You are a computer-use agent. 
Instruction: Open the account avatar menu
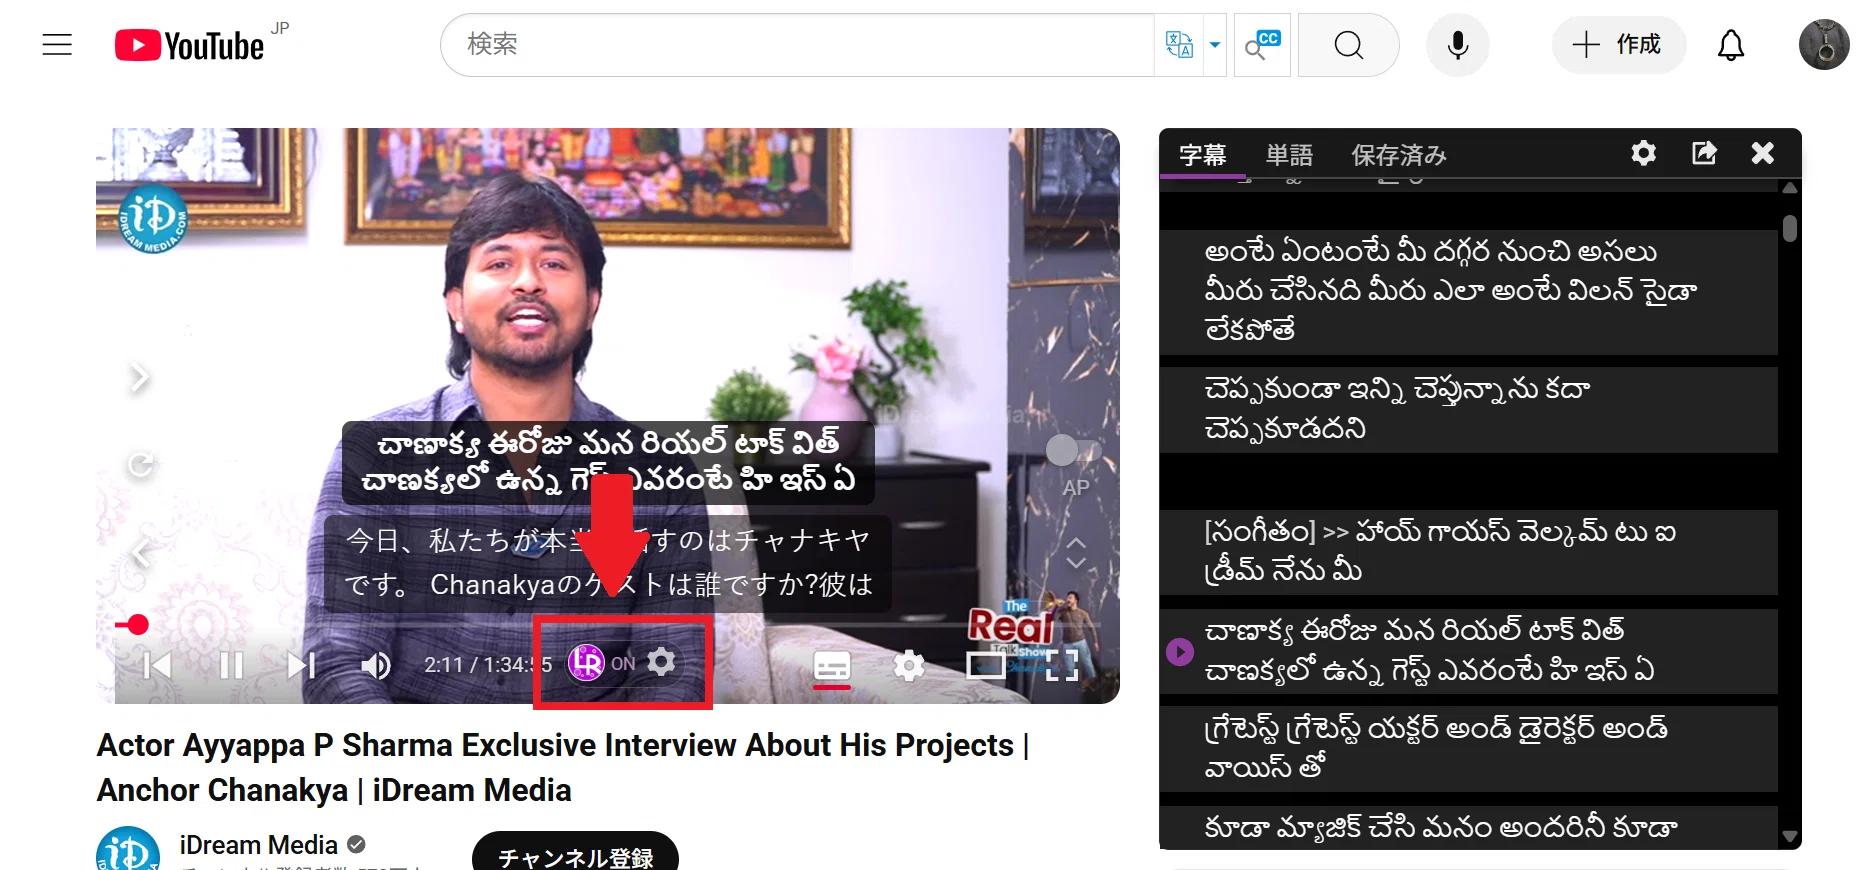click(1824, 45)
